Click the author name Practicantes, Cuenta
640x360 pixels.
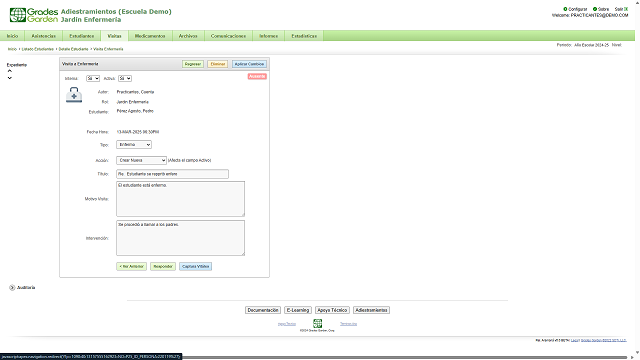click(x=136, y=92)
